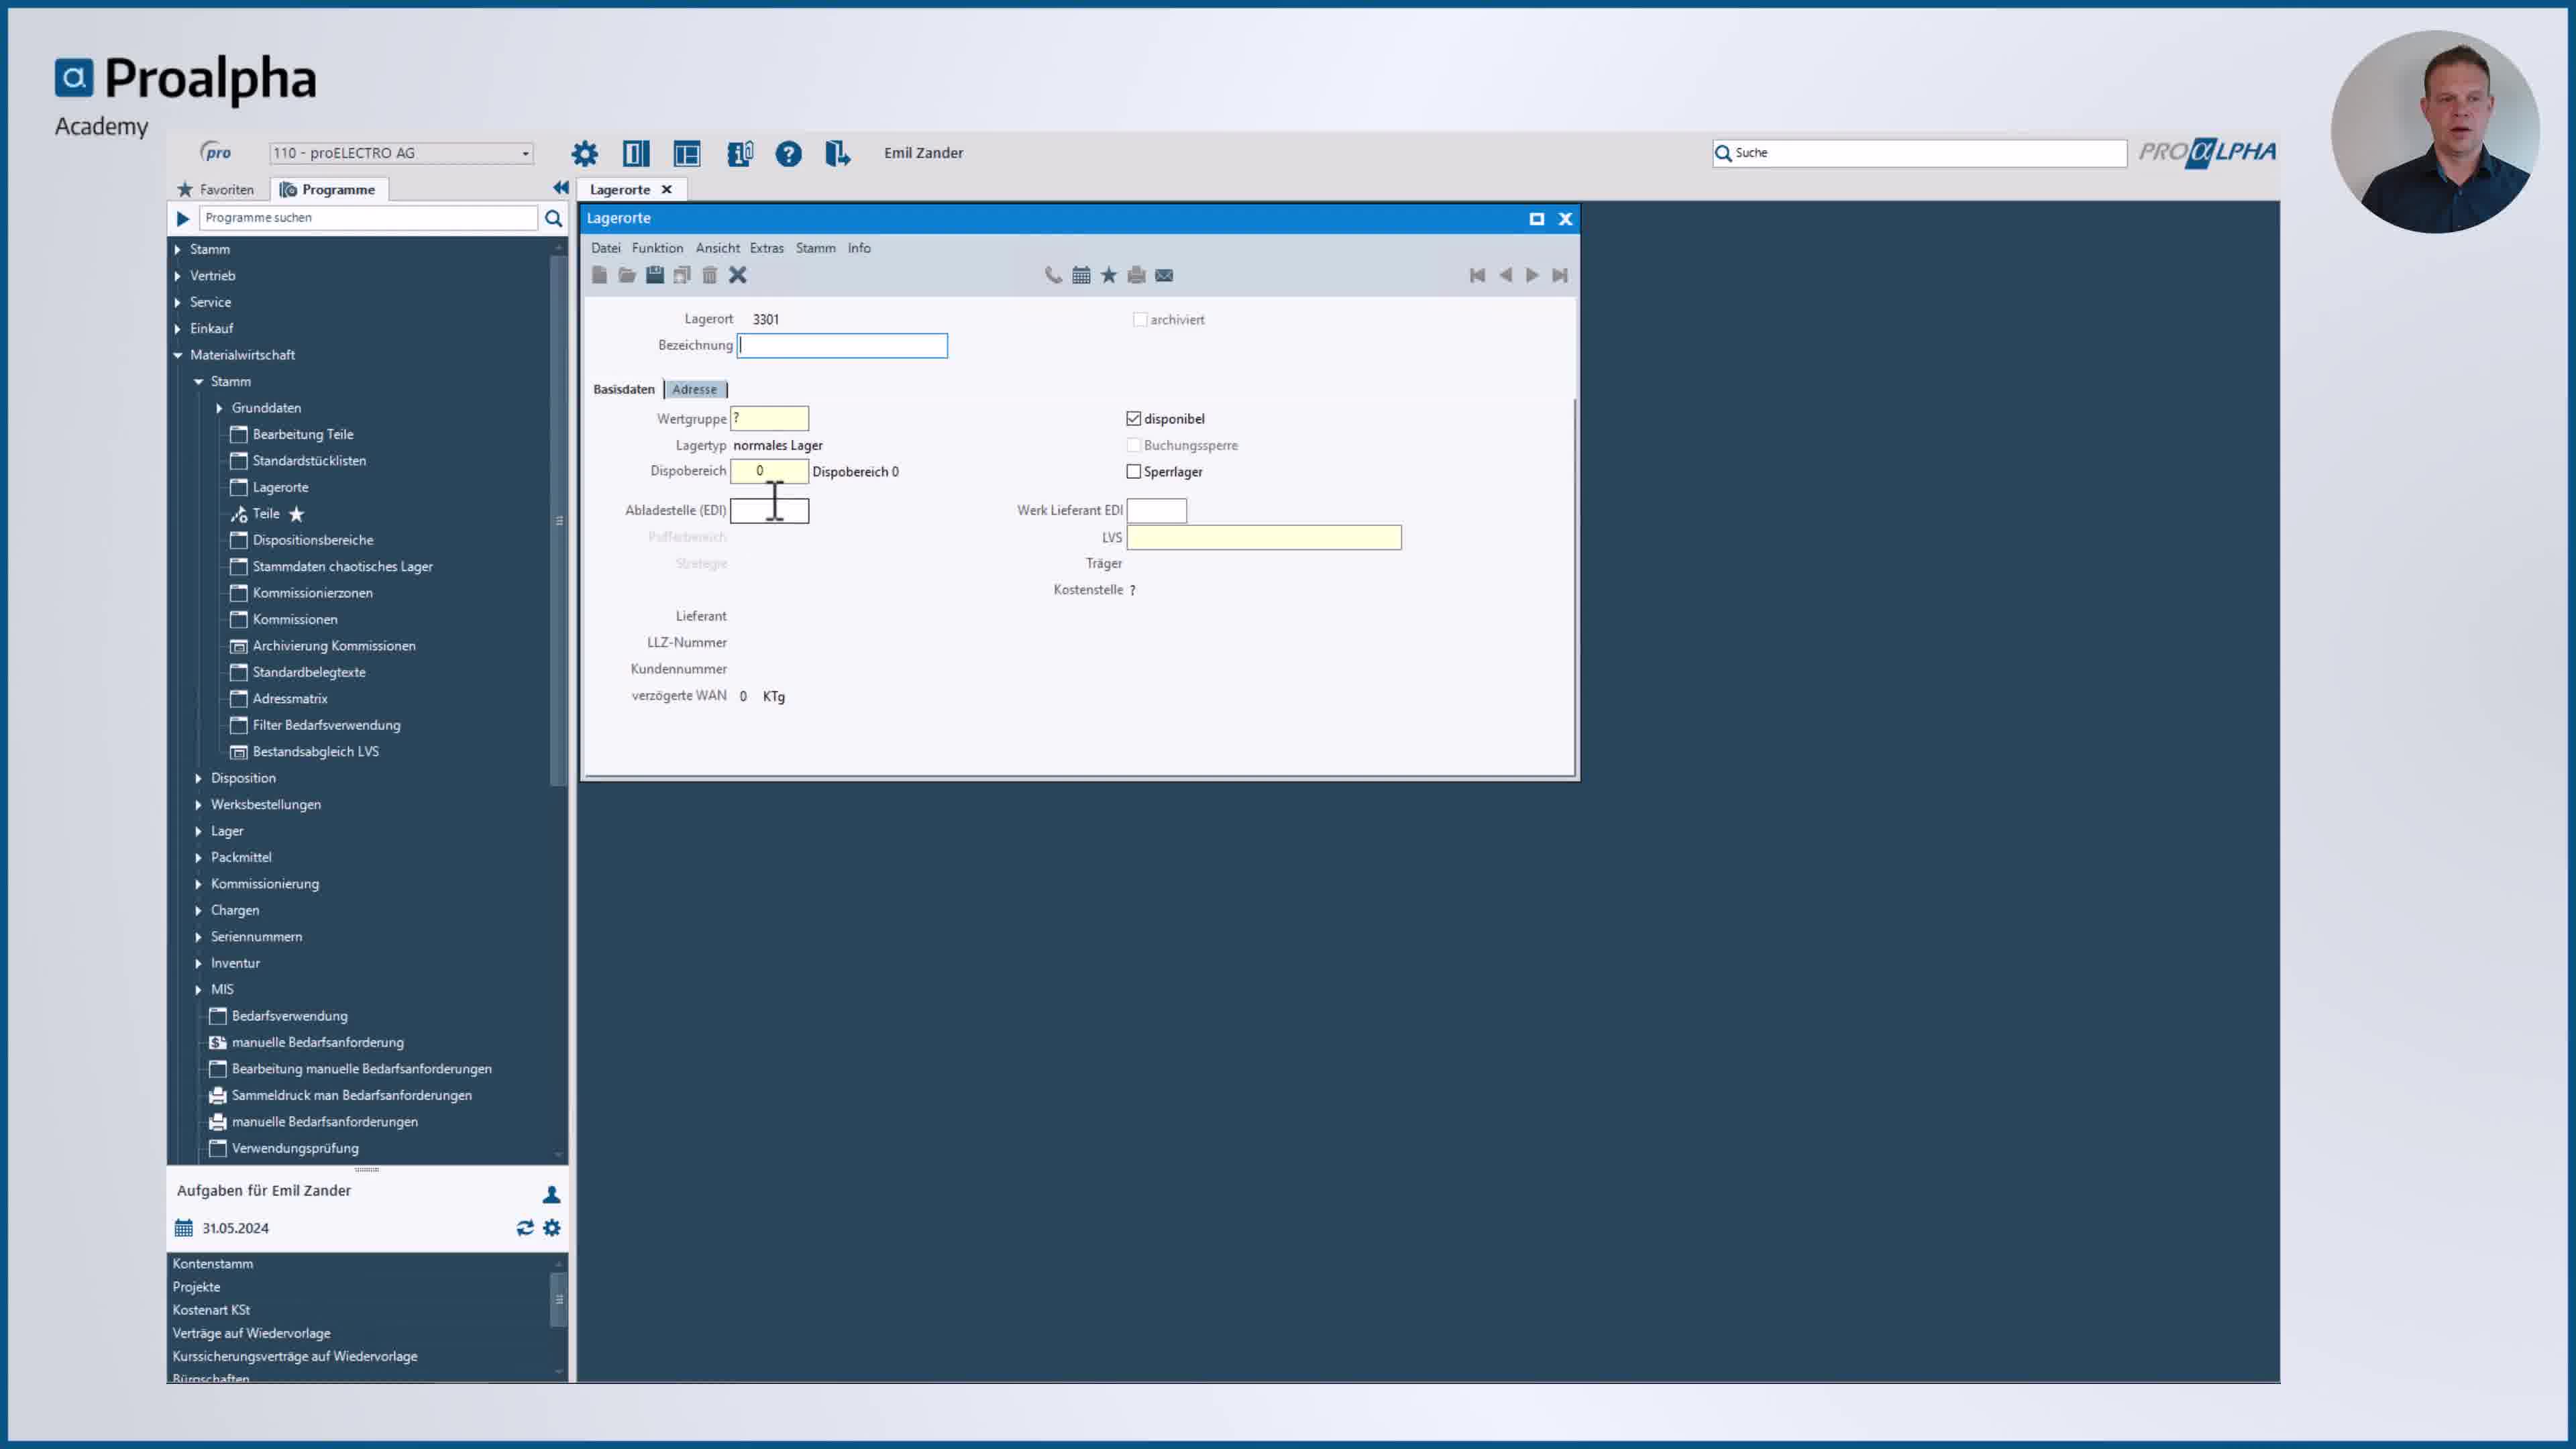This screenshot has height=1449, width=2576.
Task: Cancel with the X icon in Lagerorte toolbar
Action: pyautogui.click(x=738, y=275)
